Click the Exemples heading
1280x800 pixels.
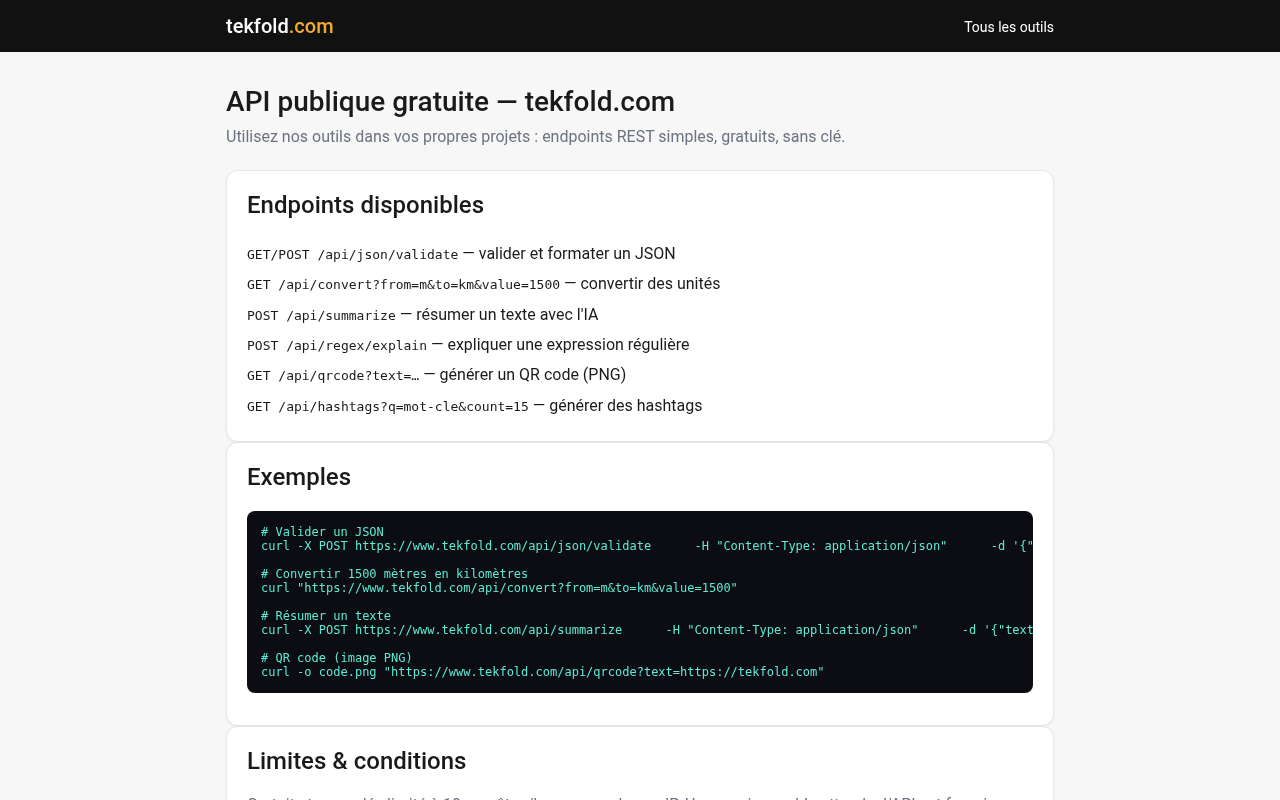[x=299, y=477]
